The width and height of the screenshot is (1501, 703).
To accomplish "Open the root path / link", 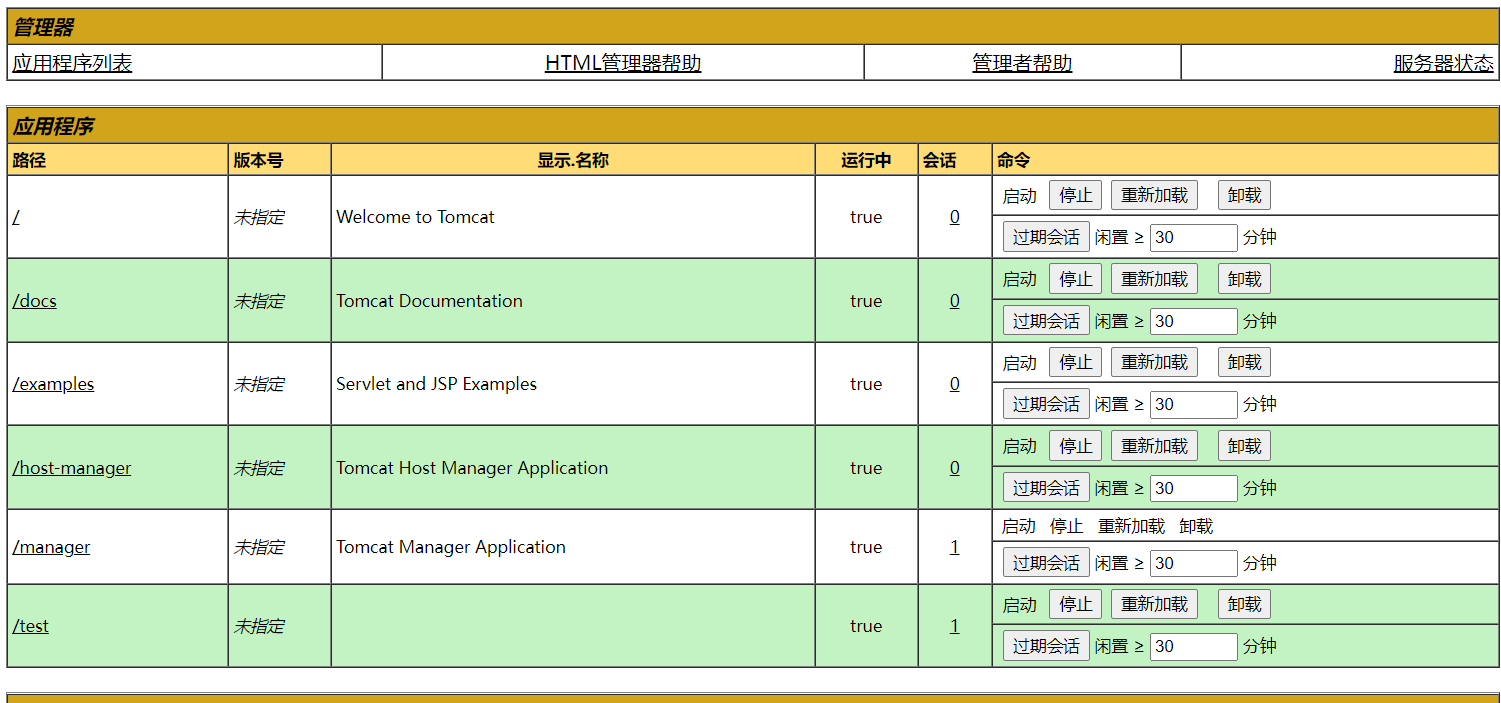I will [16, 217].
